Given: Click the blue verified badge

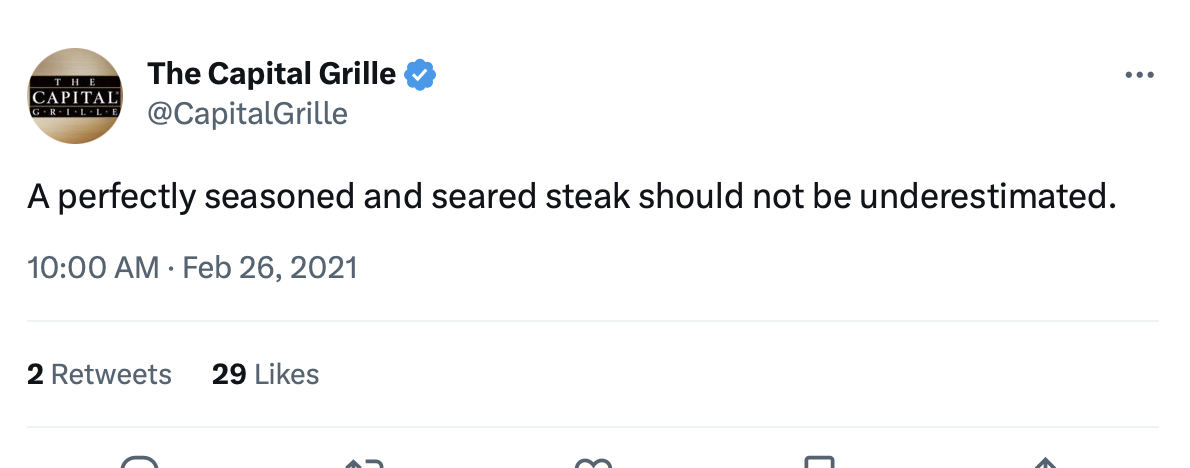Looking at the screenshot, I should point(420,74).
